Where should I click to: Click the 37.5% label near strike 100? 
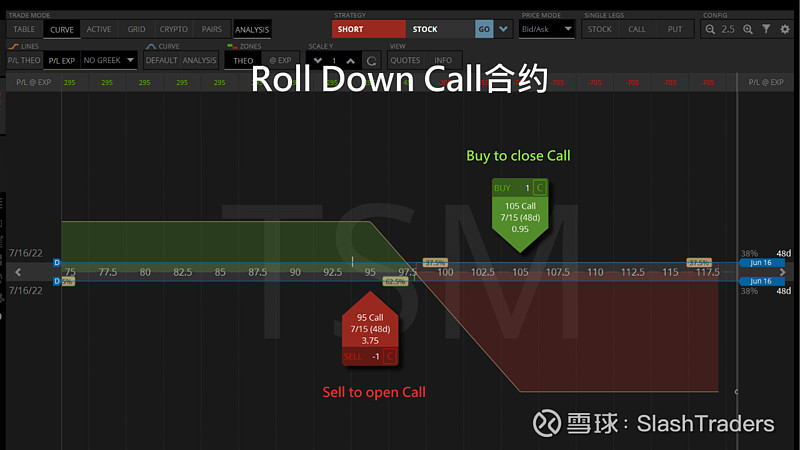(435, 262)
